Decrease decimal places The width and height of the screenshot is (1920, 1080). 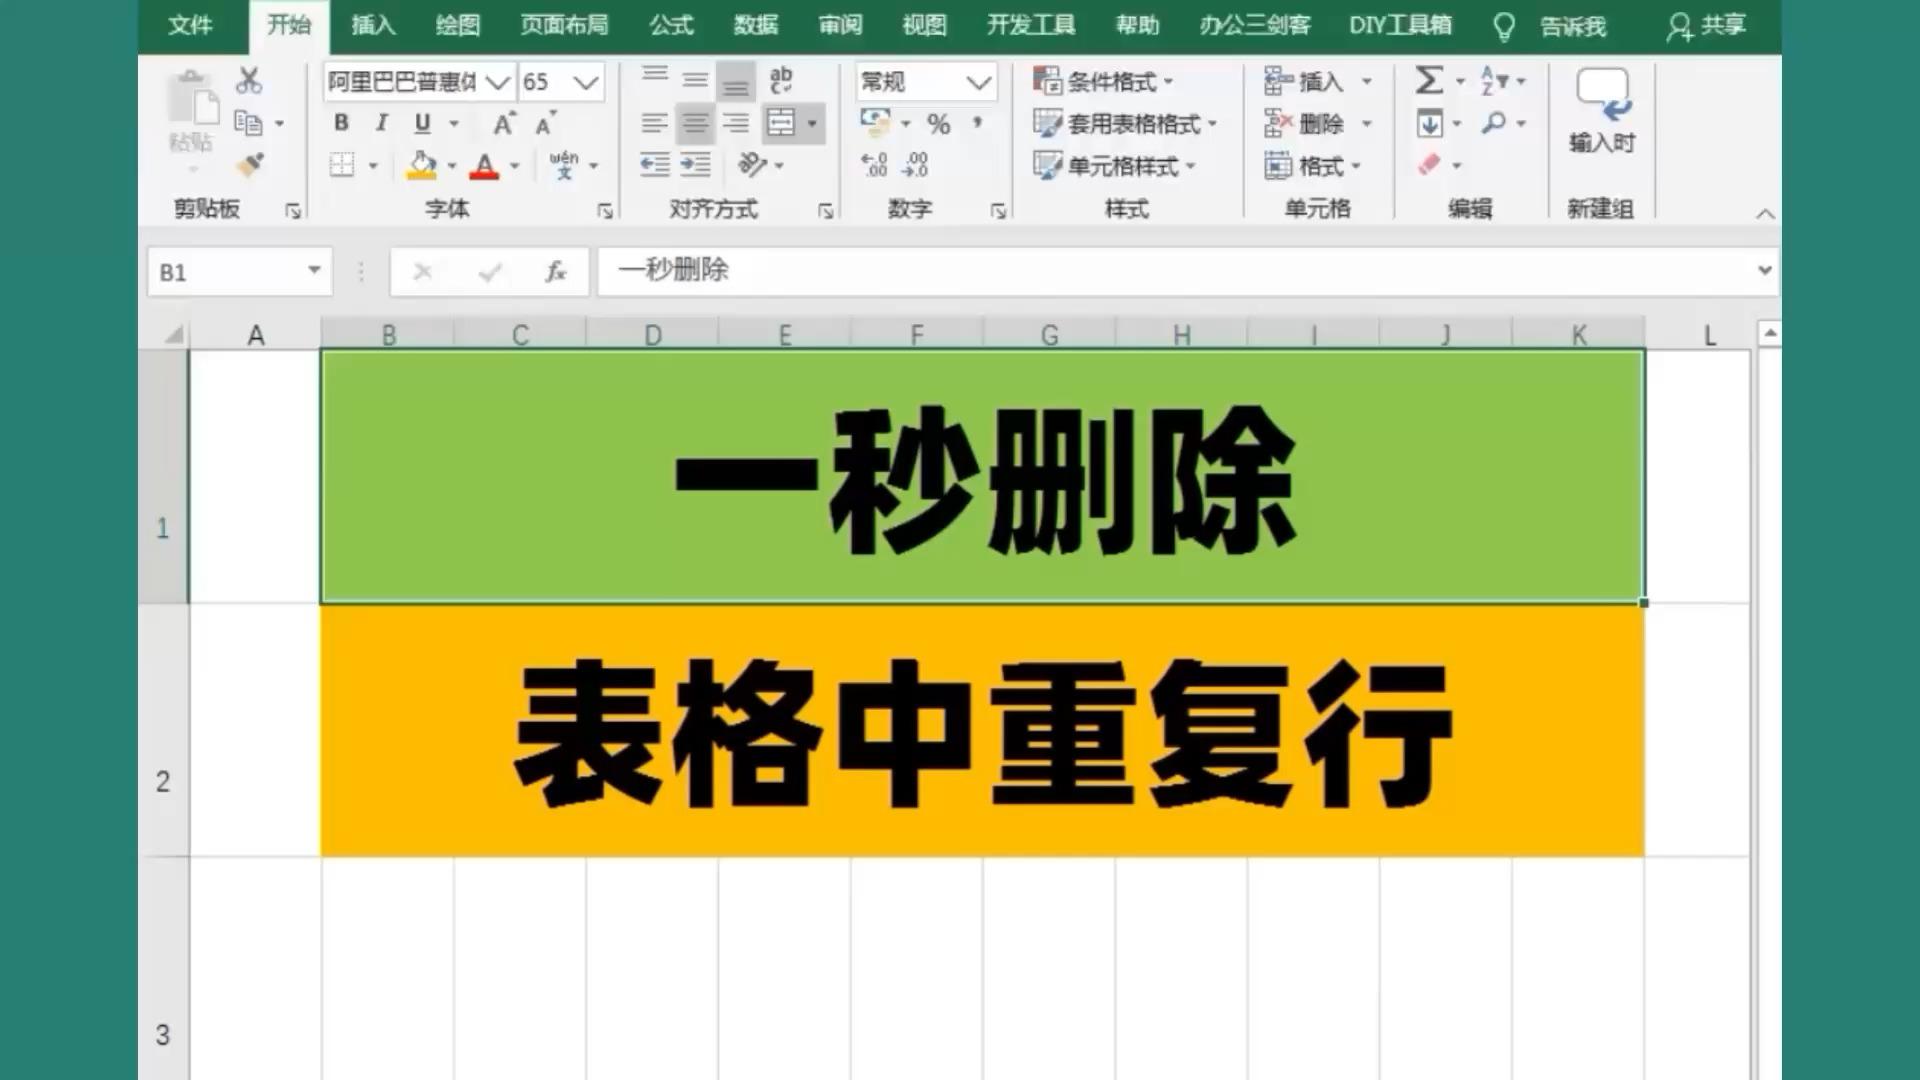916,165
